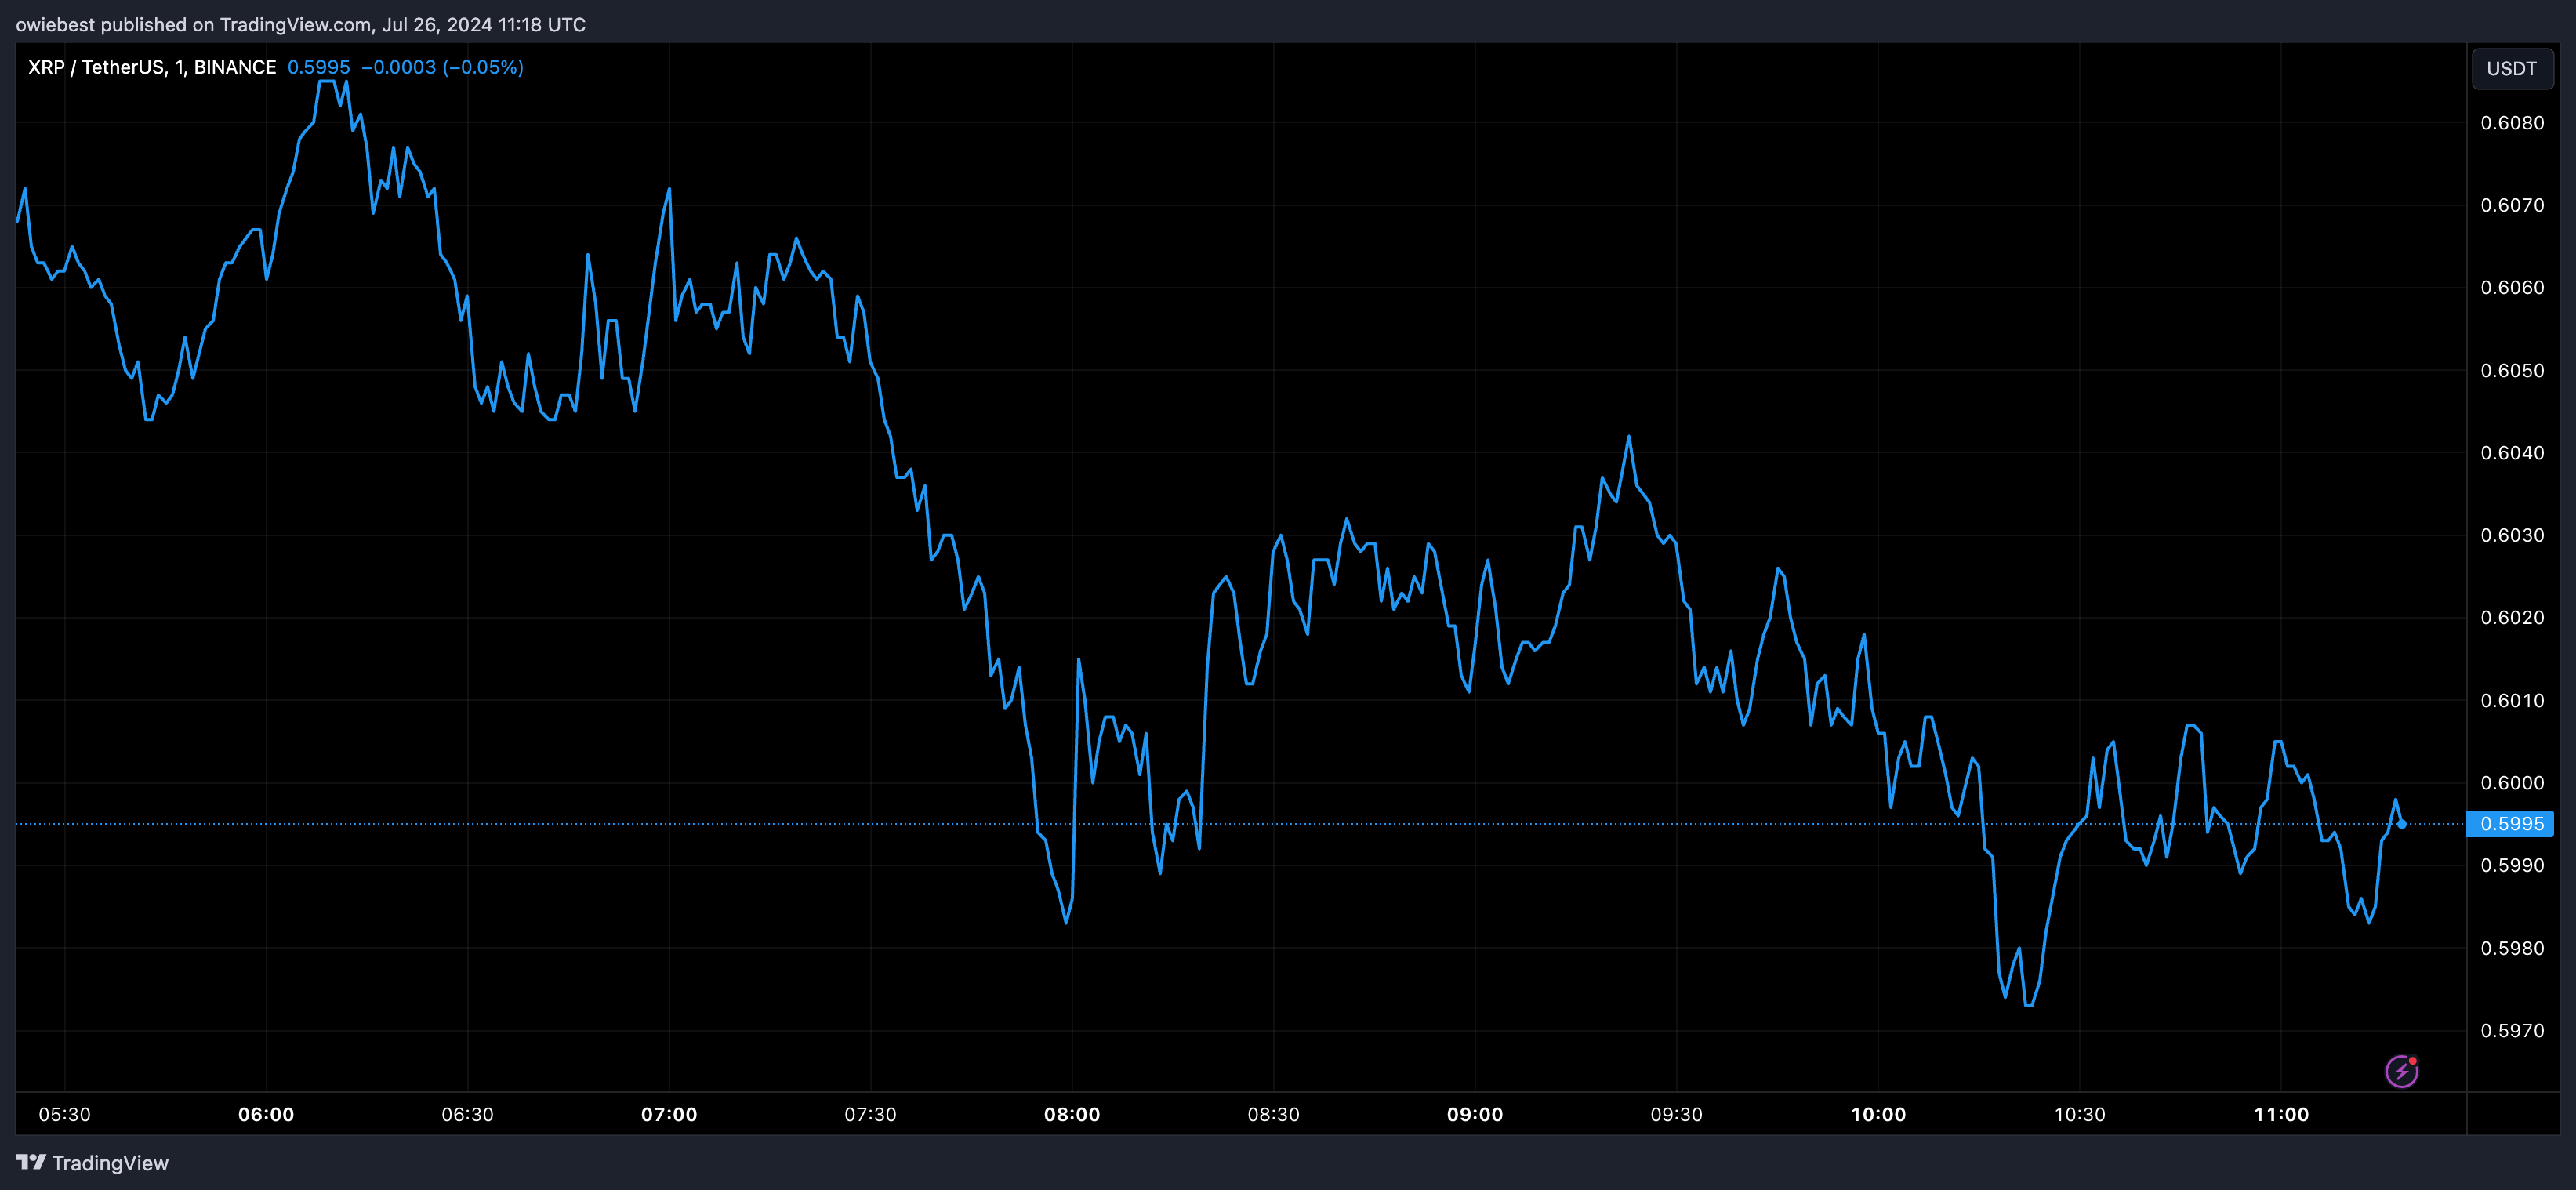Click the 0.6000 price axis label
The height and width of the screenshot is (1190, 2576).
[x=2512, y=783]
